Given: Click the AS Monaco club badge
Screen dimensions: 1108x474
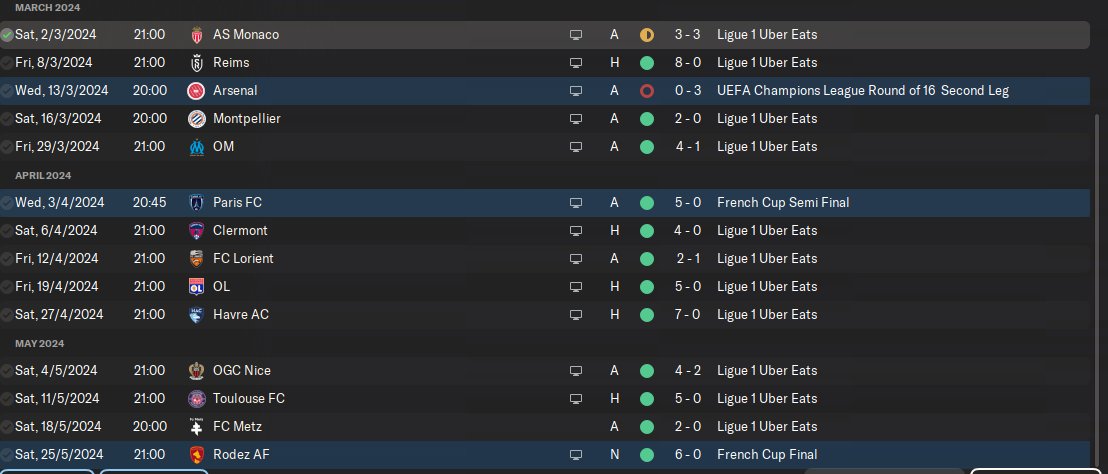Looking at the screenshot, I should (x=196, y=35).
